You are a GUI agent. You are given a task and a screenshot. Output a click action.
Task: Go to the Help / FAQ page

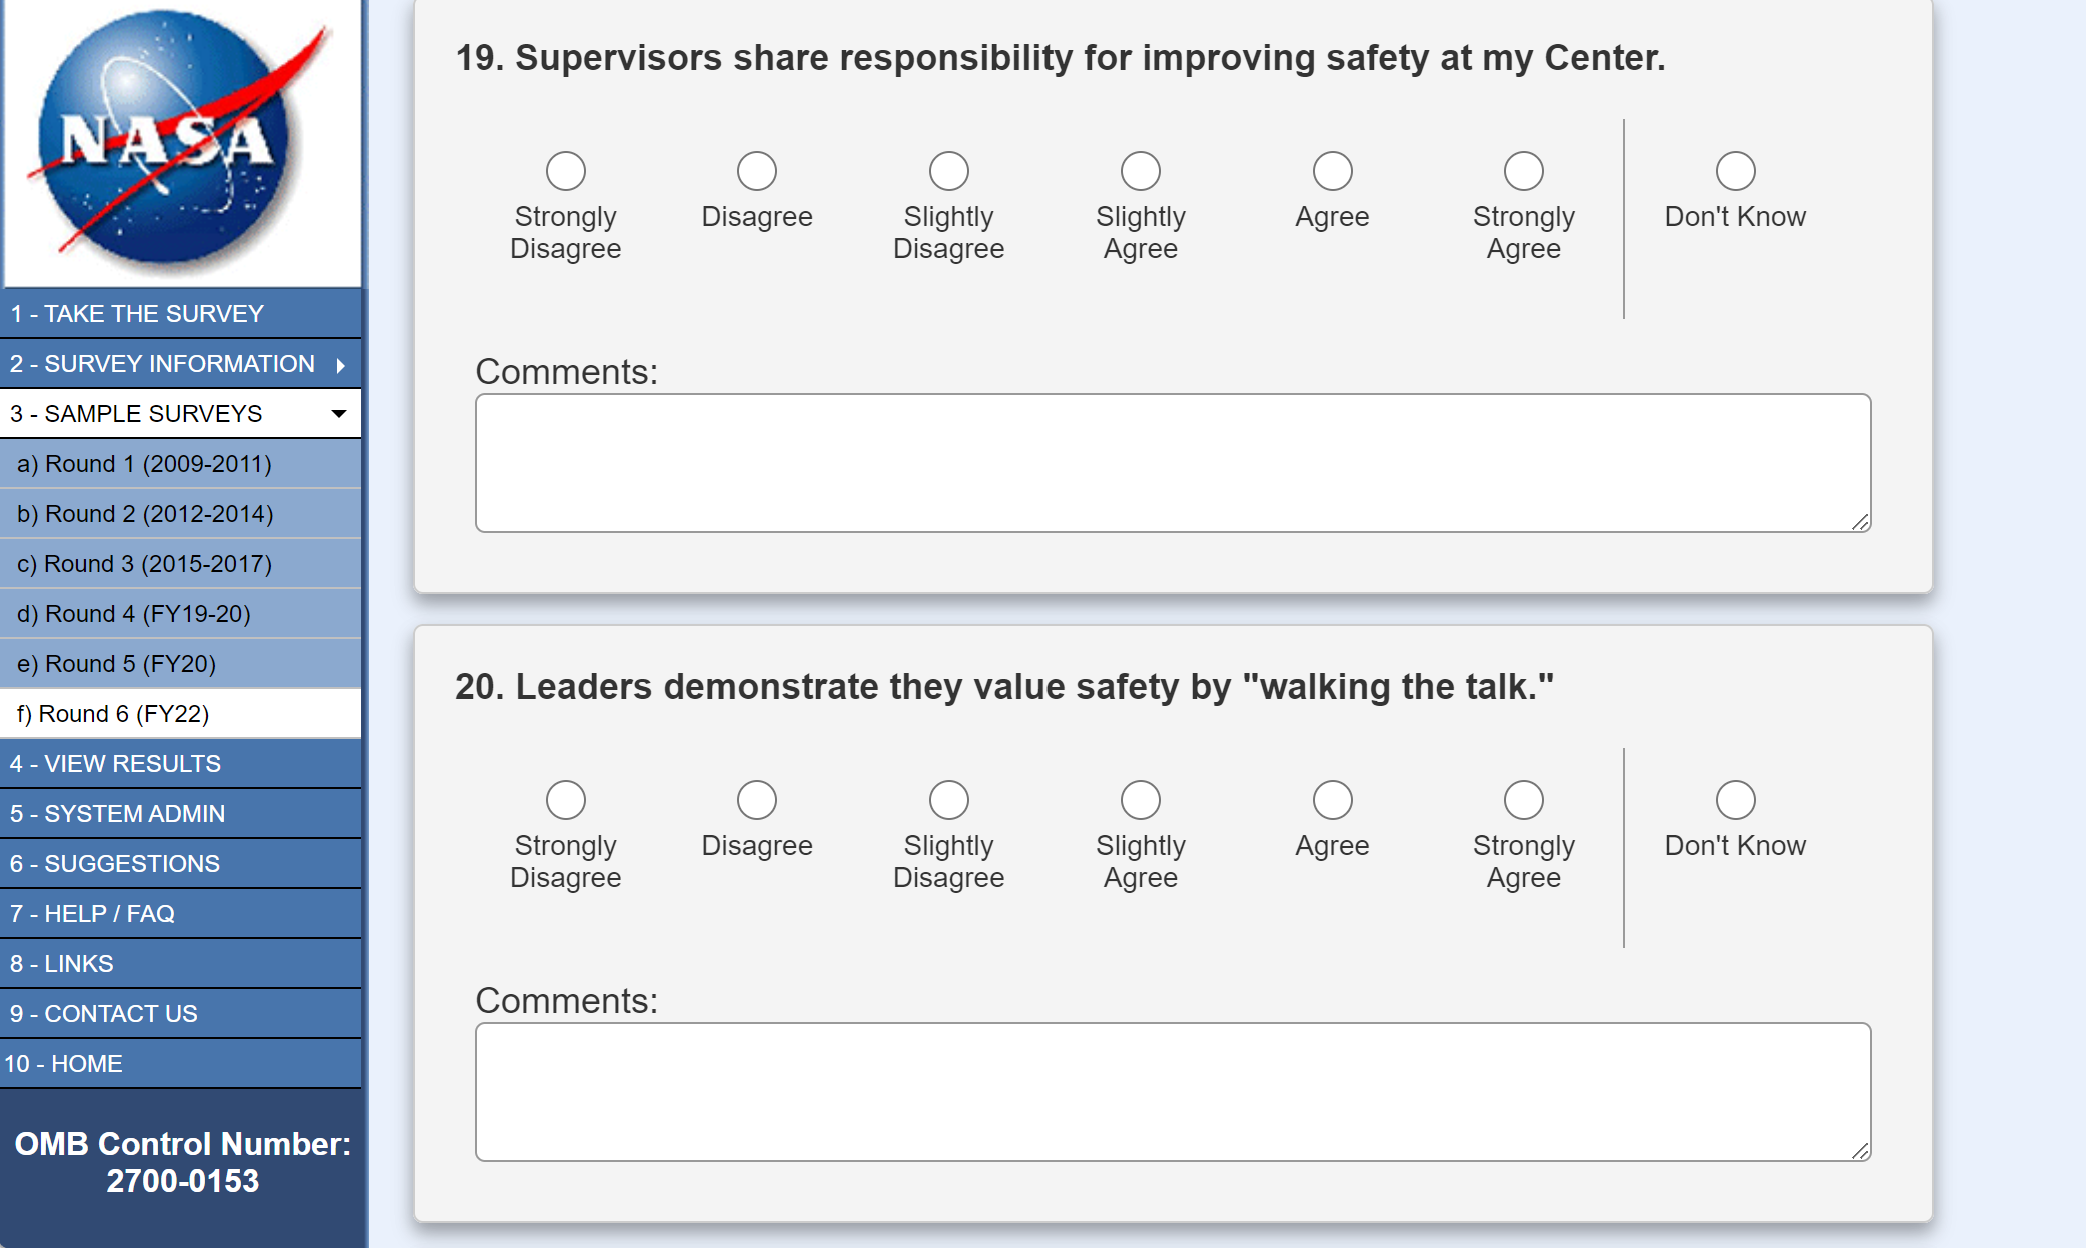(x=92, y=914)
